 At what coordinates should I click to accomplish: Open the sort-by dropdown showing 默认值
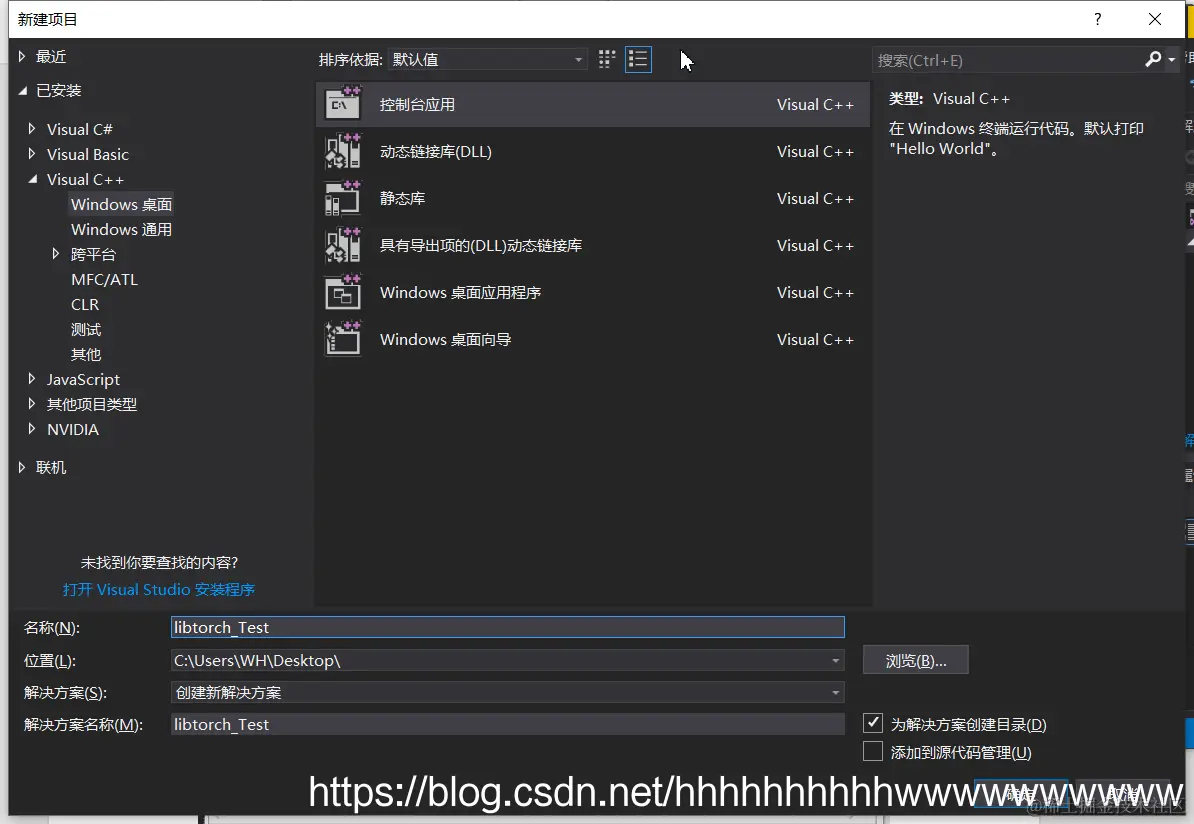(487, 59)
